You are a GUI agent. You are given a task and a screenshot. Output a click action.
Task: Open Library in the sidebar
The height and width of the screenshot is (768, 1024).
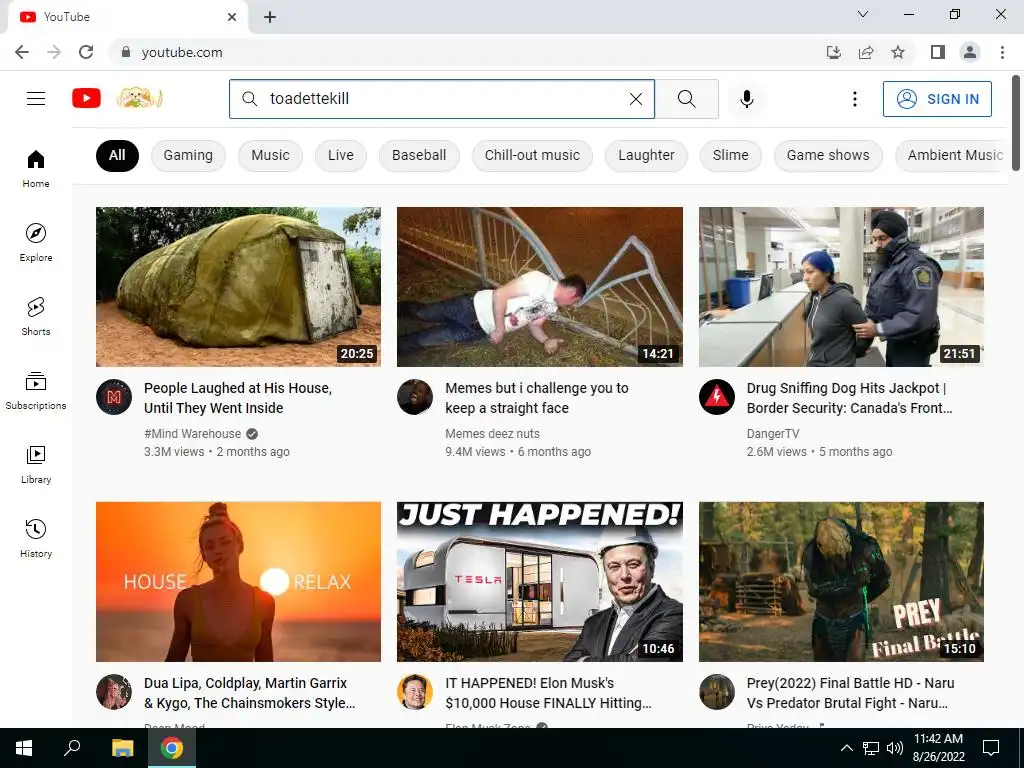[x=36, y=464]
